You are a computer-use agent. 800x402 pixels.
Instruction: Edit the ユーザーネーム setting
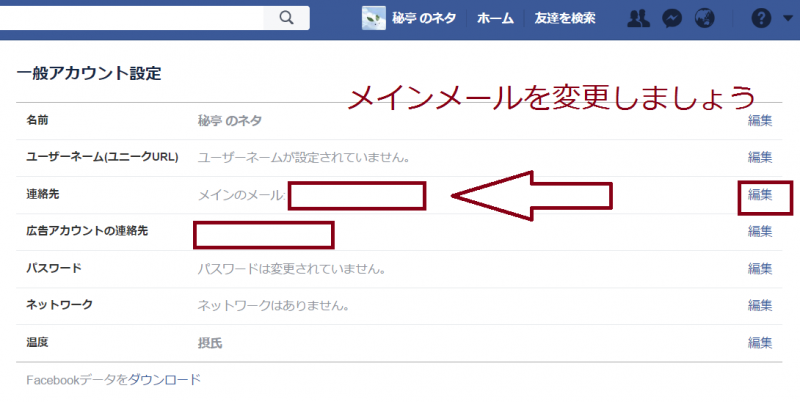760,157
